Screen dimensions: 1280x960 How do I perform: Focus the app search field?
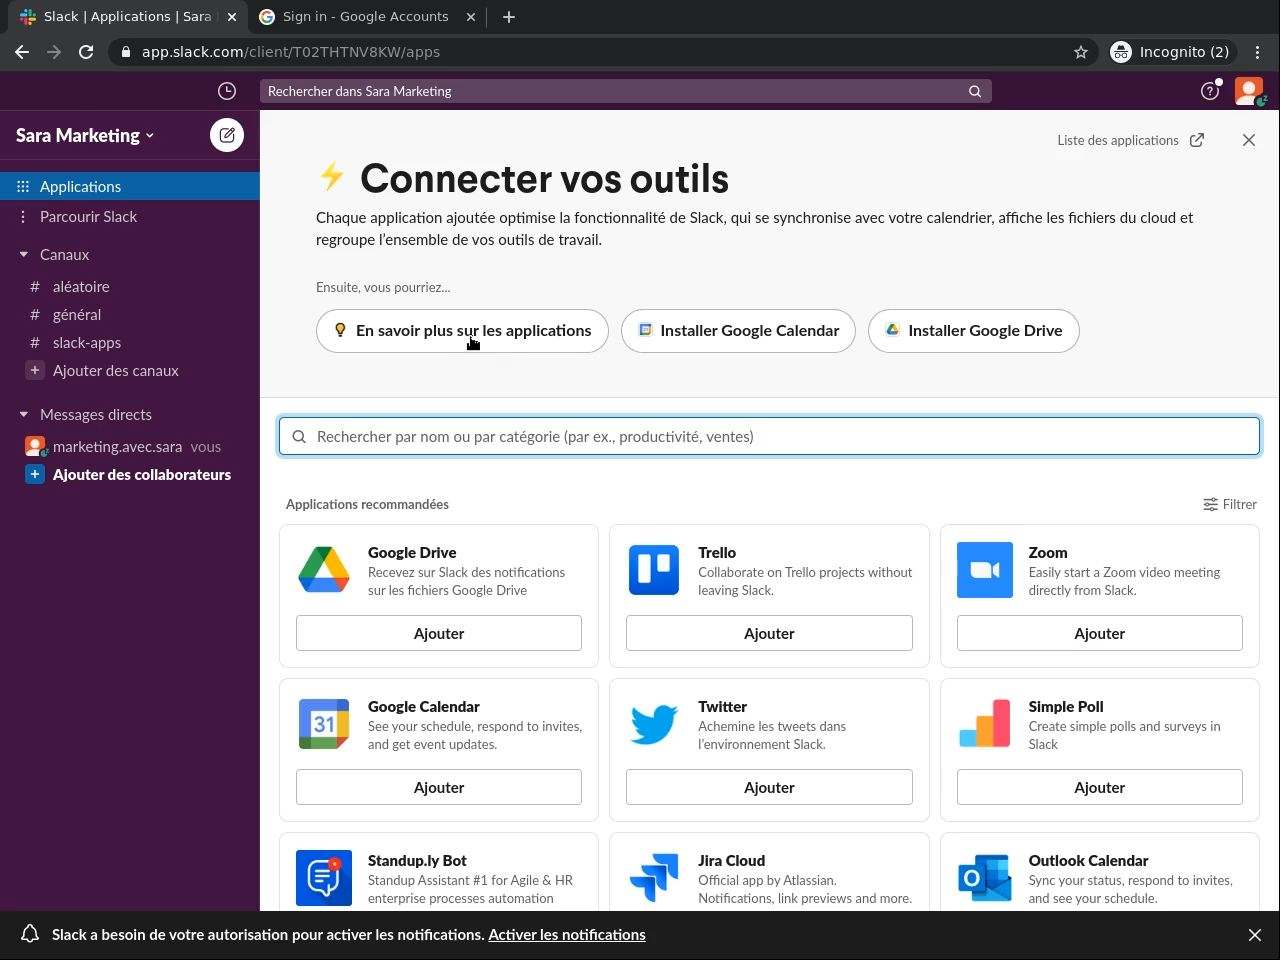pos(769,436)
